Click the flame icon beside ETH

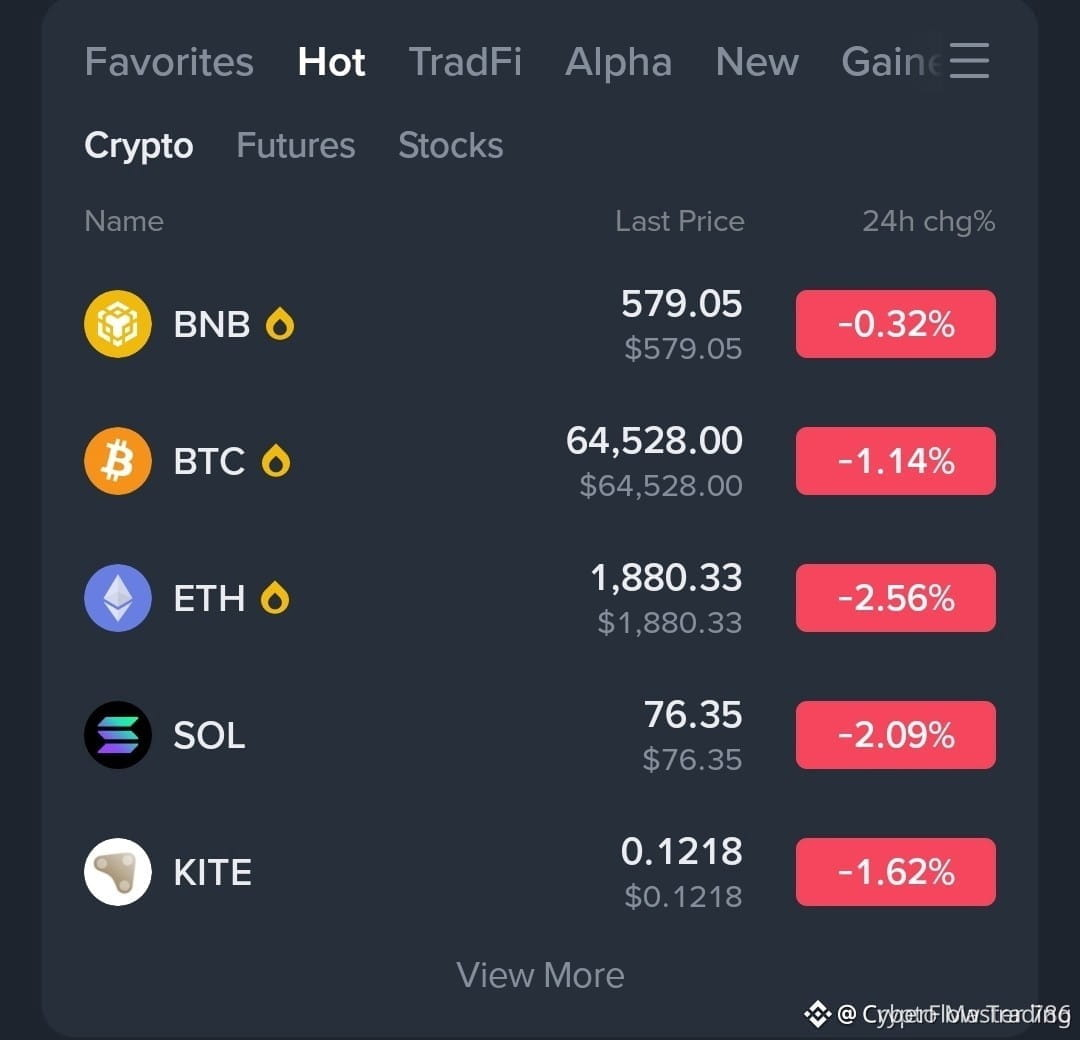275,598
